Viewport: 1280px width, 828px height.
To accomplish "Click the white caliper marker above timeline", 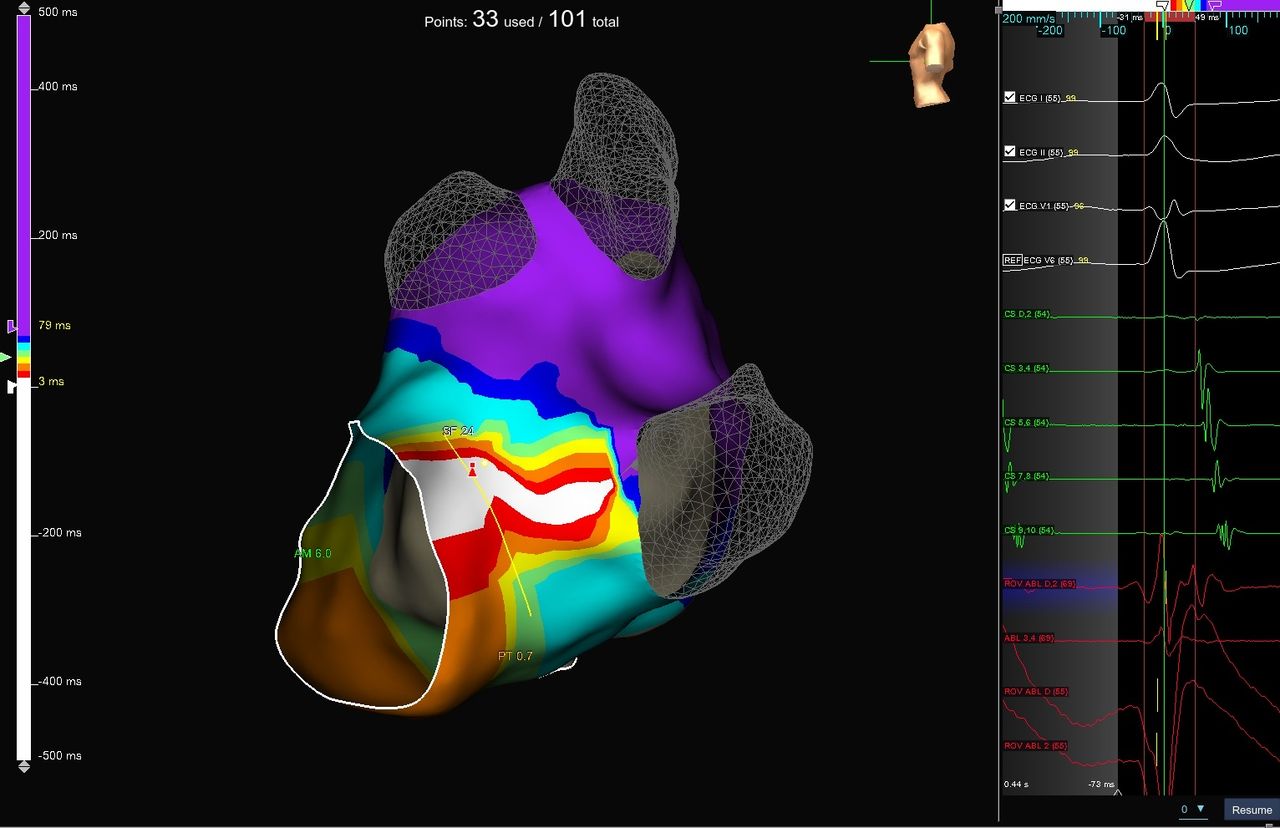I will point(1161,6).
